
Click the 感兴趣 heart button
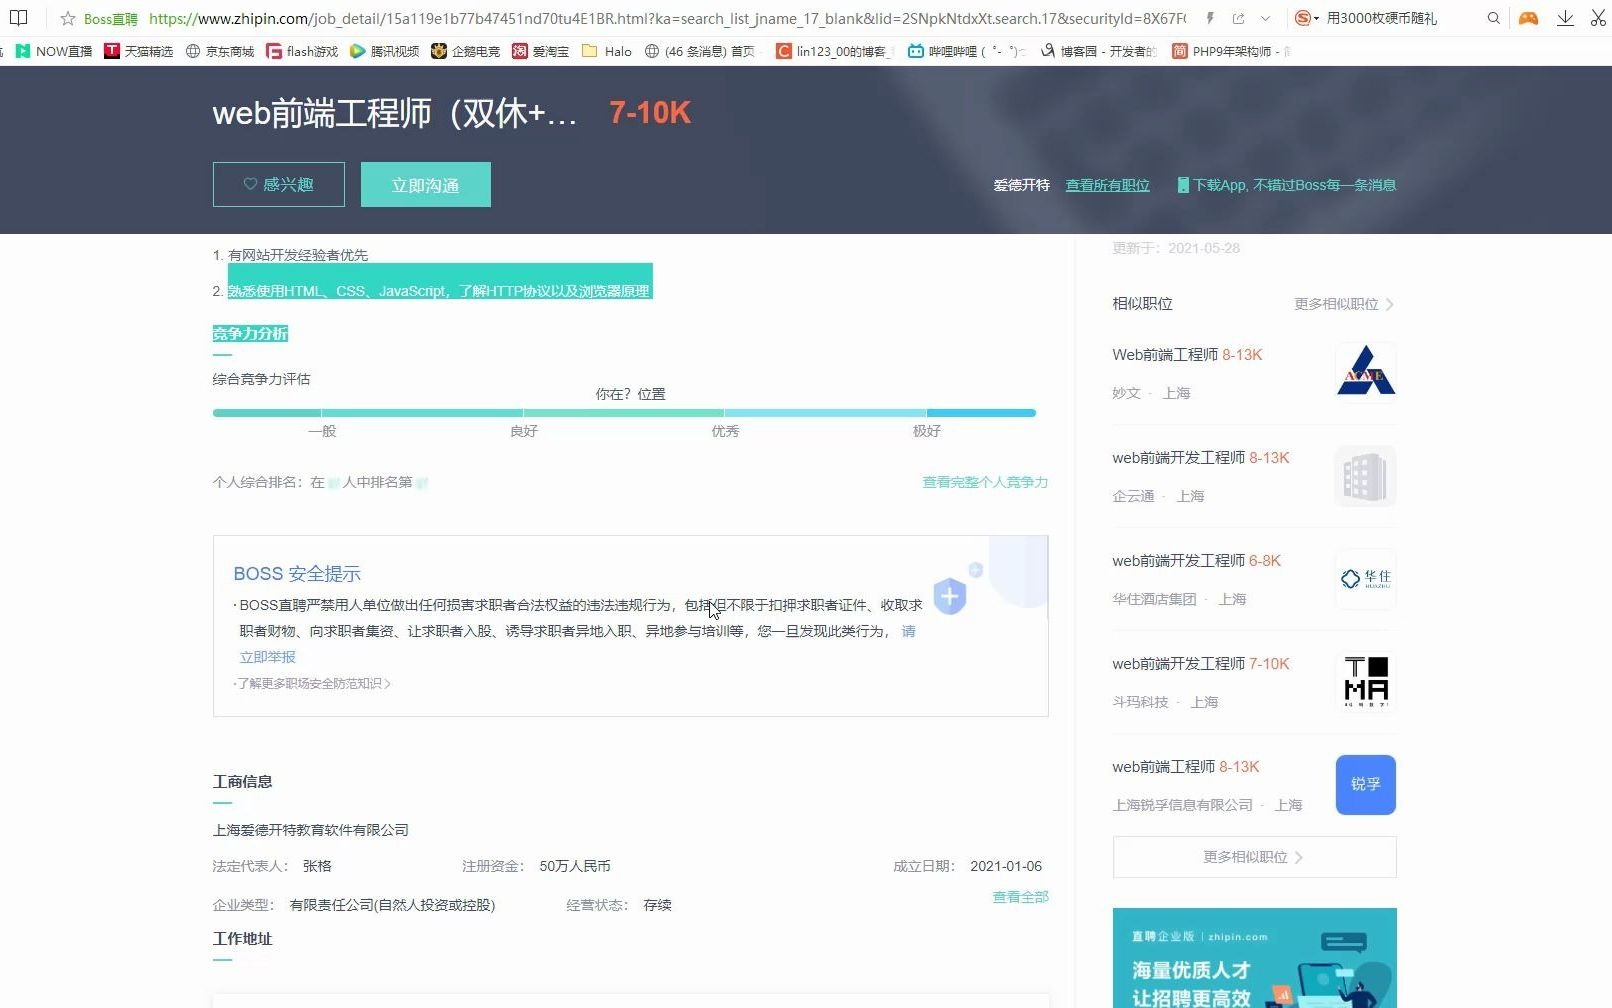(279, 184)
